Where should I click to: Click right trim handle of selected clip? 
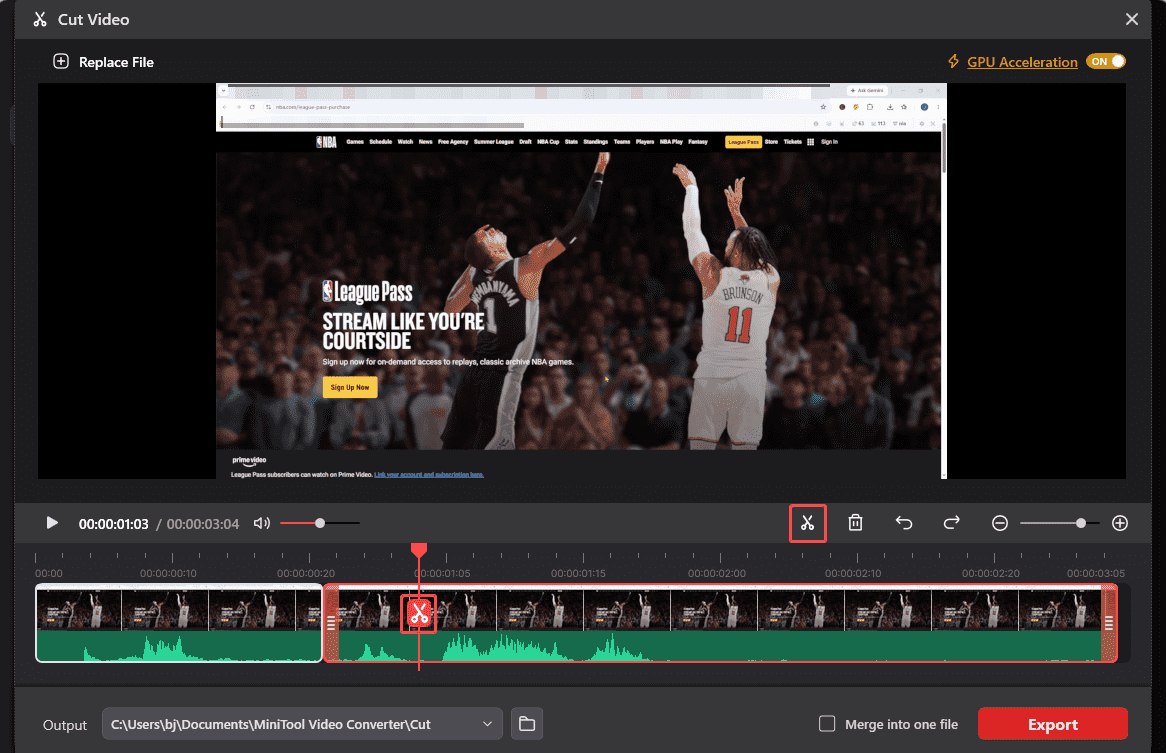point(1109,623)
